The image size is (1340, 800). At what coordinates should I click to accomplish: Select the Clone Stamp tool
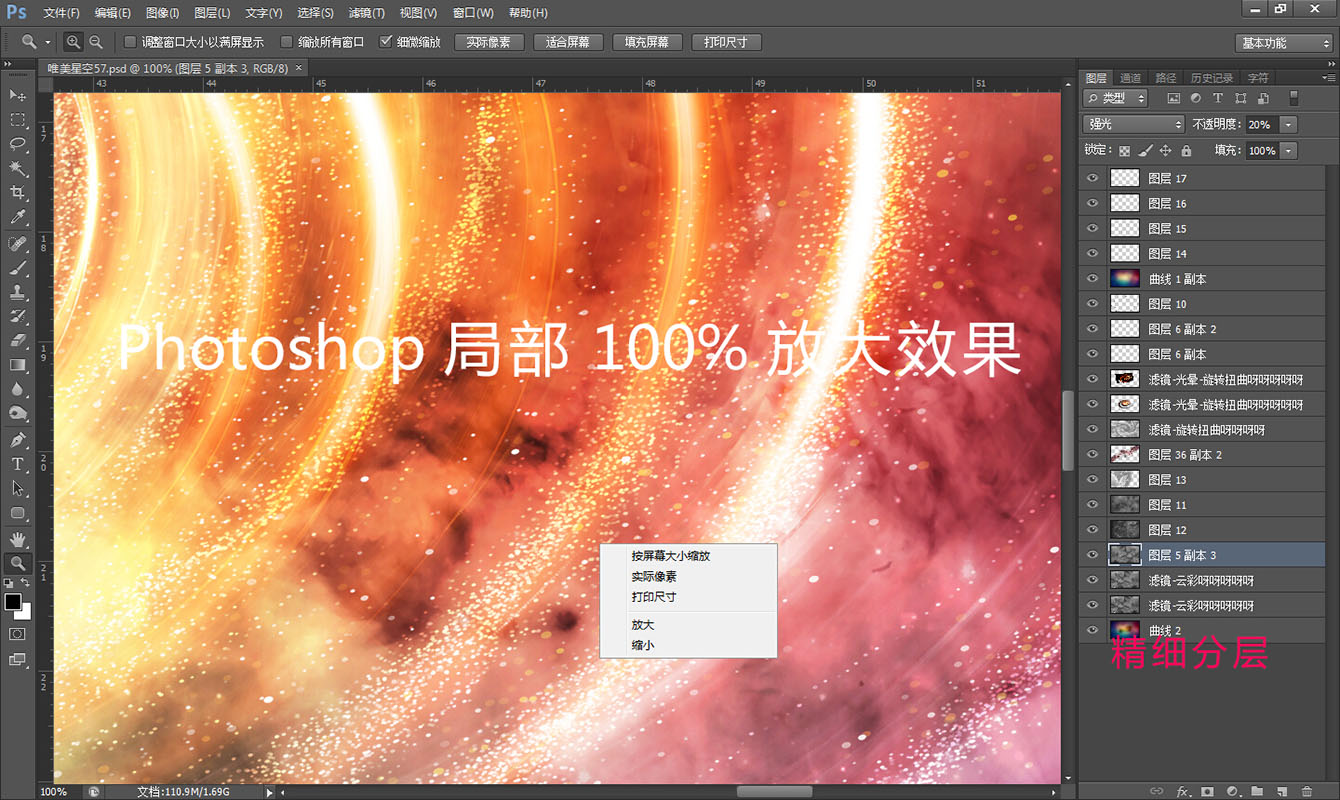click(x=18, y=293)
